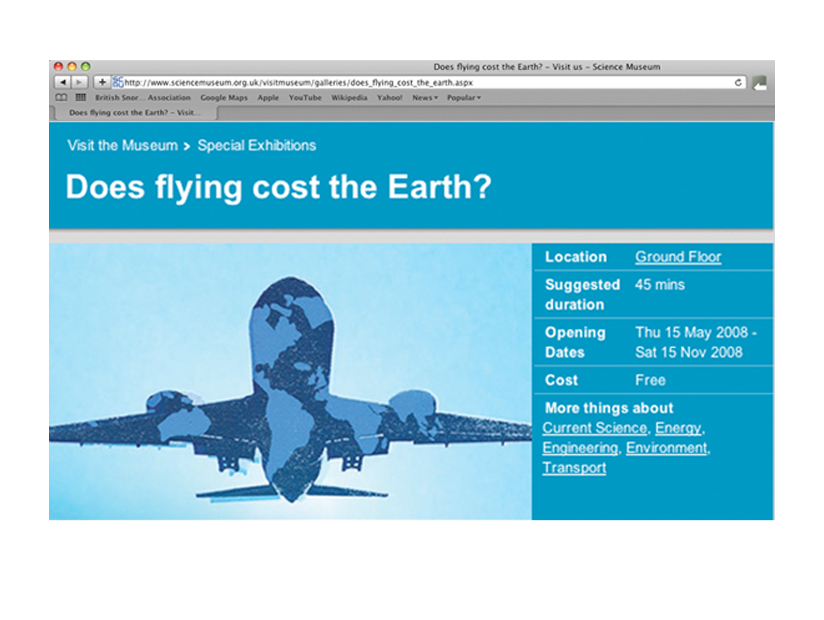824x620 pixels.
Task: Click the URL address field
Action: pos(428,82)
